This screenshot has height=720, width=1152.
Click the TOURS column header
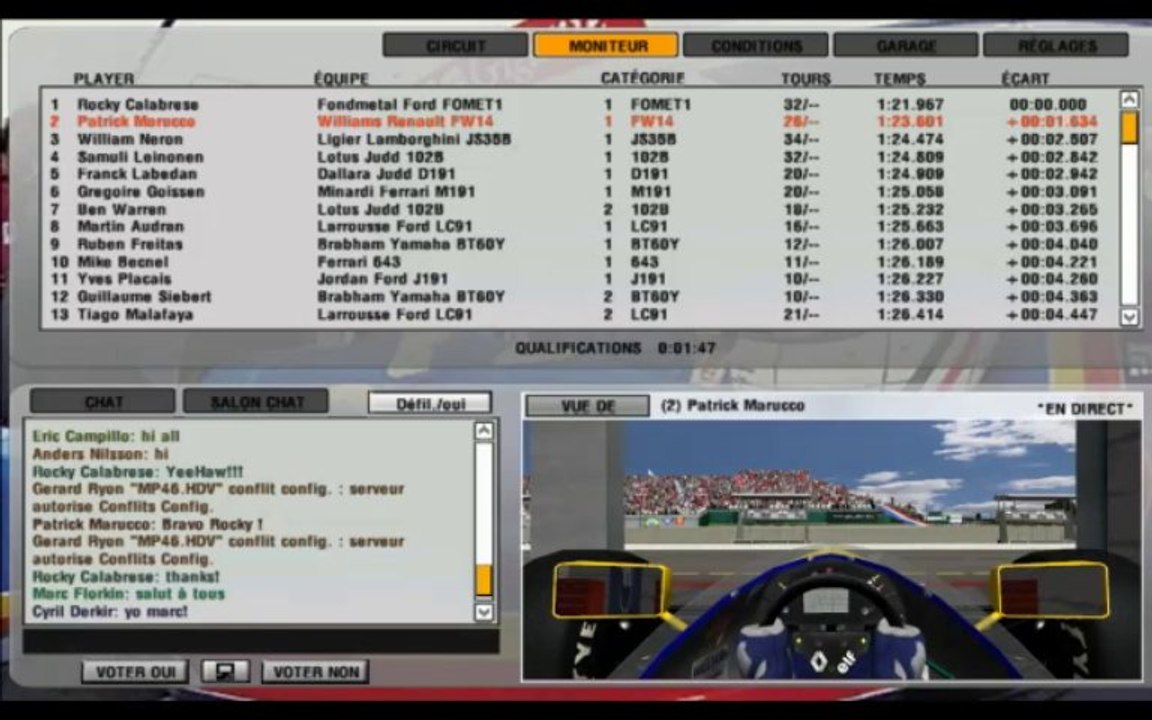(x=806, y=79)
